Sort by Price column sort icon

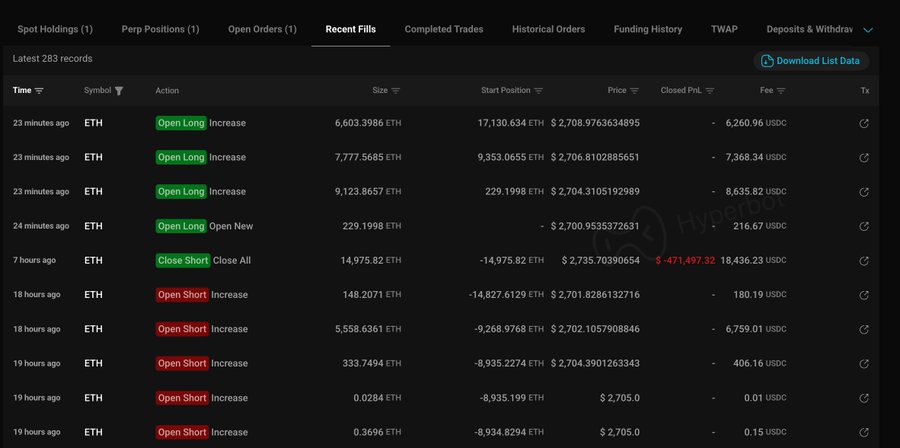coord(634,91)
